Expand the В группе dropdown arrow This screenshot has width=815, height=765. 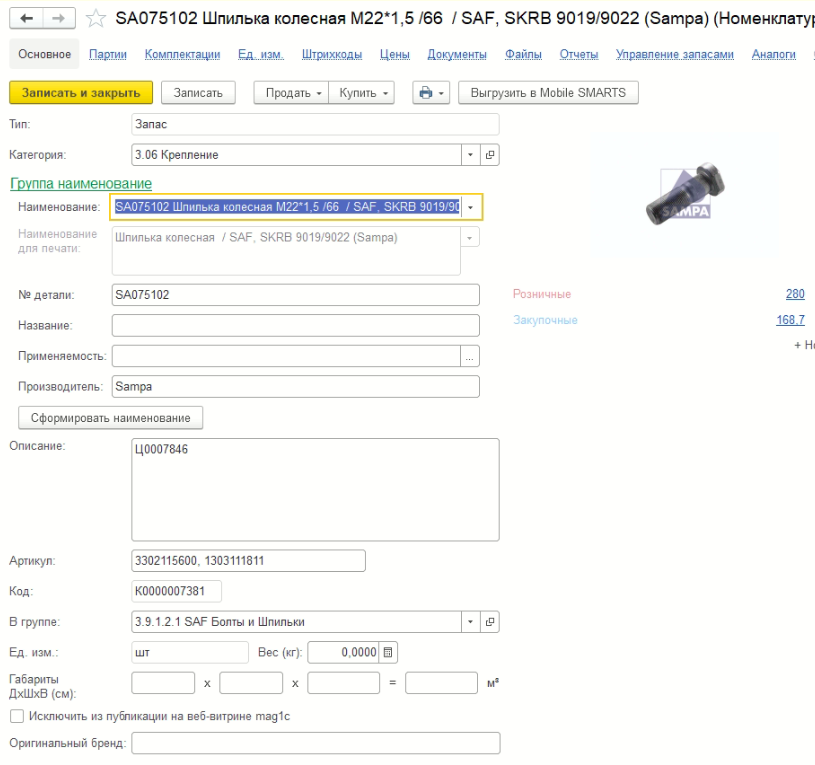[470, 622]
